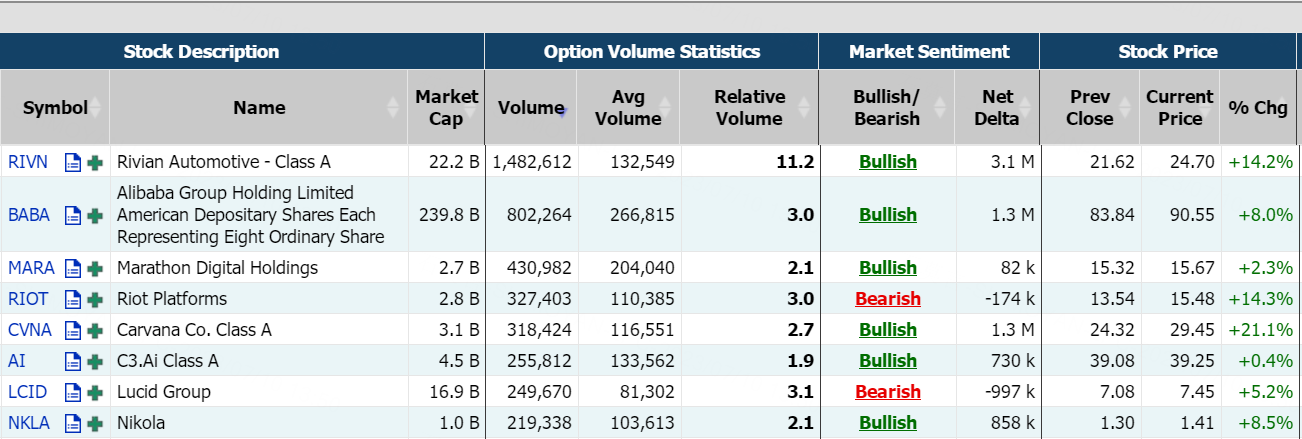Sort by the % Chg column header
The image size is (1302, 439).
click(x=1258, y=108)
